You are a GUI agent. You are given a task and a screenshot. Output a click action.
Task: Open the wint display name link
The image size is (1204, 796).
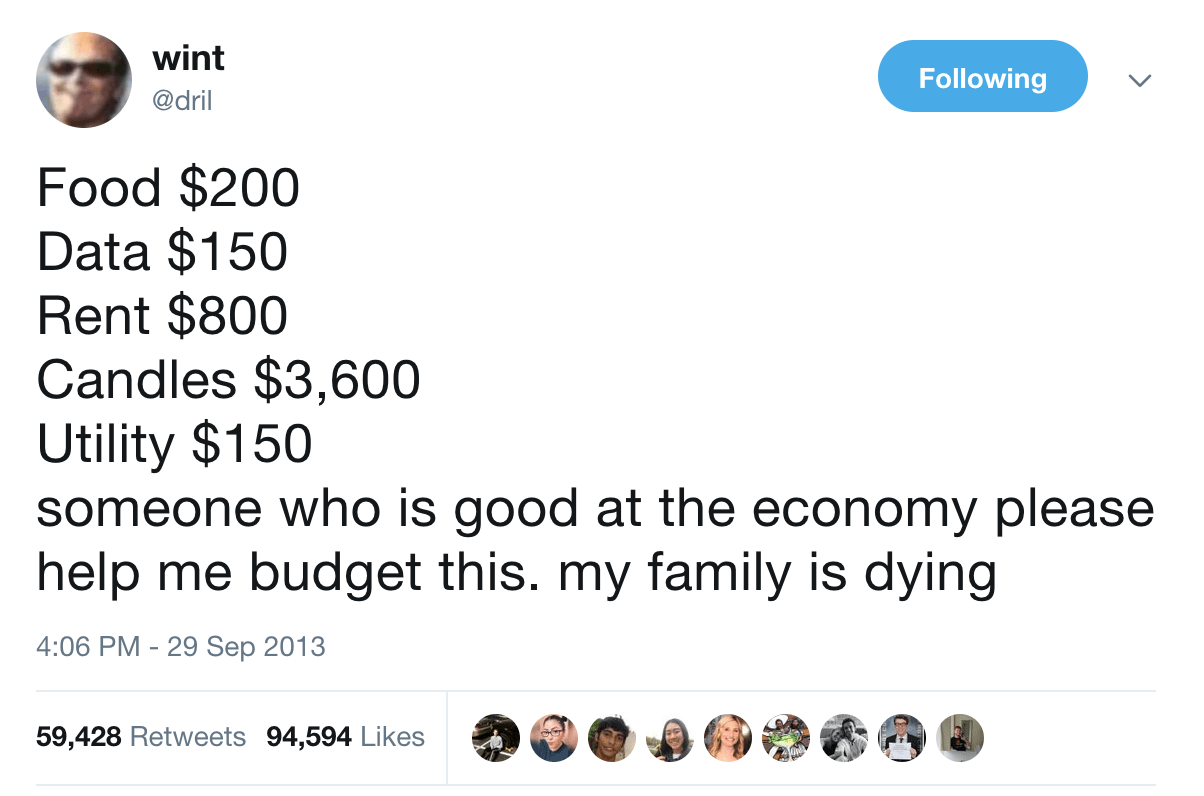coord(188,59)
